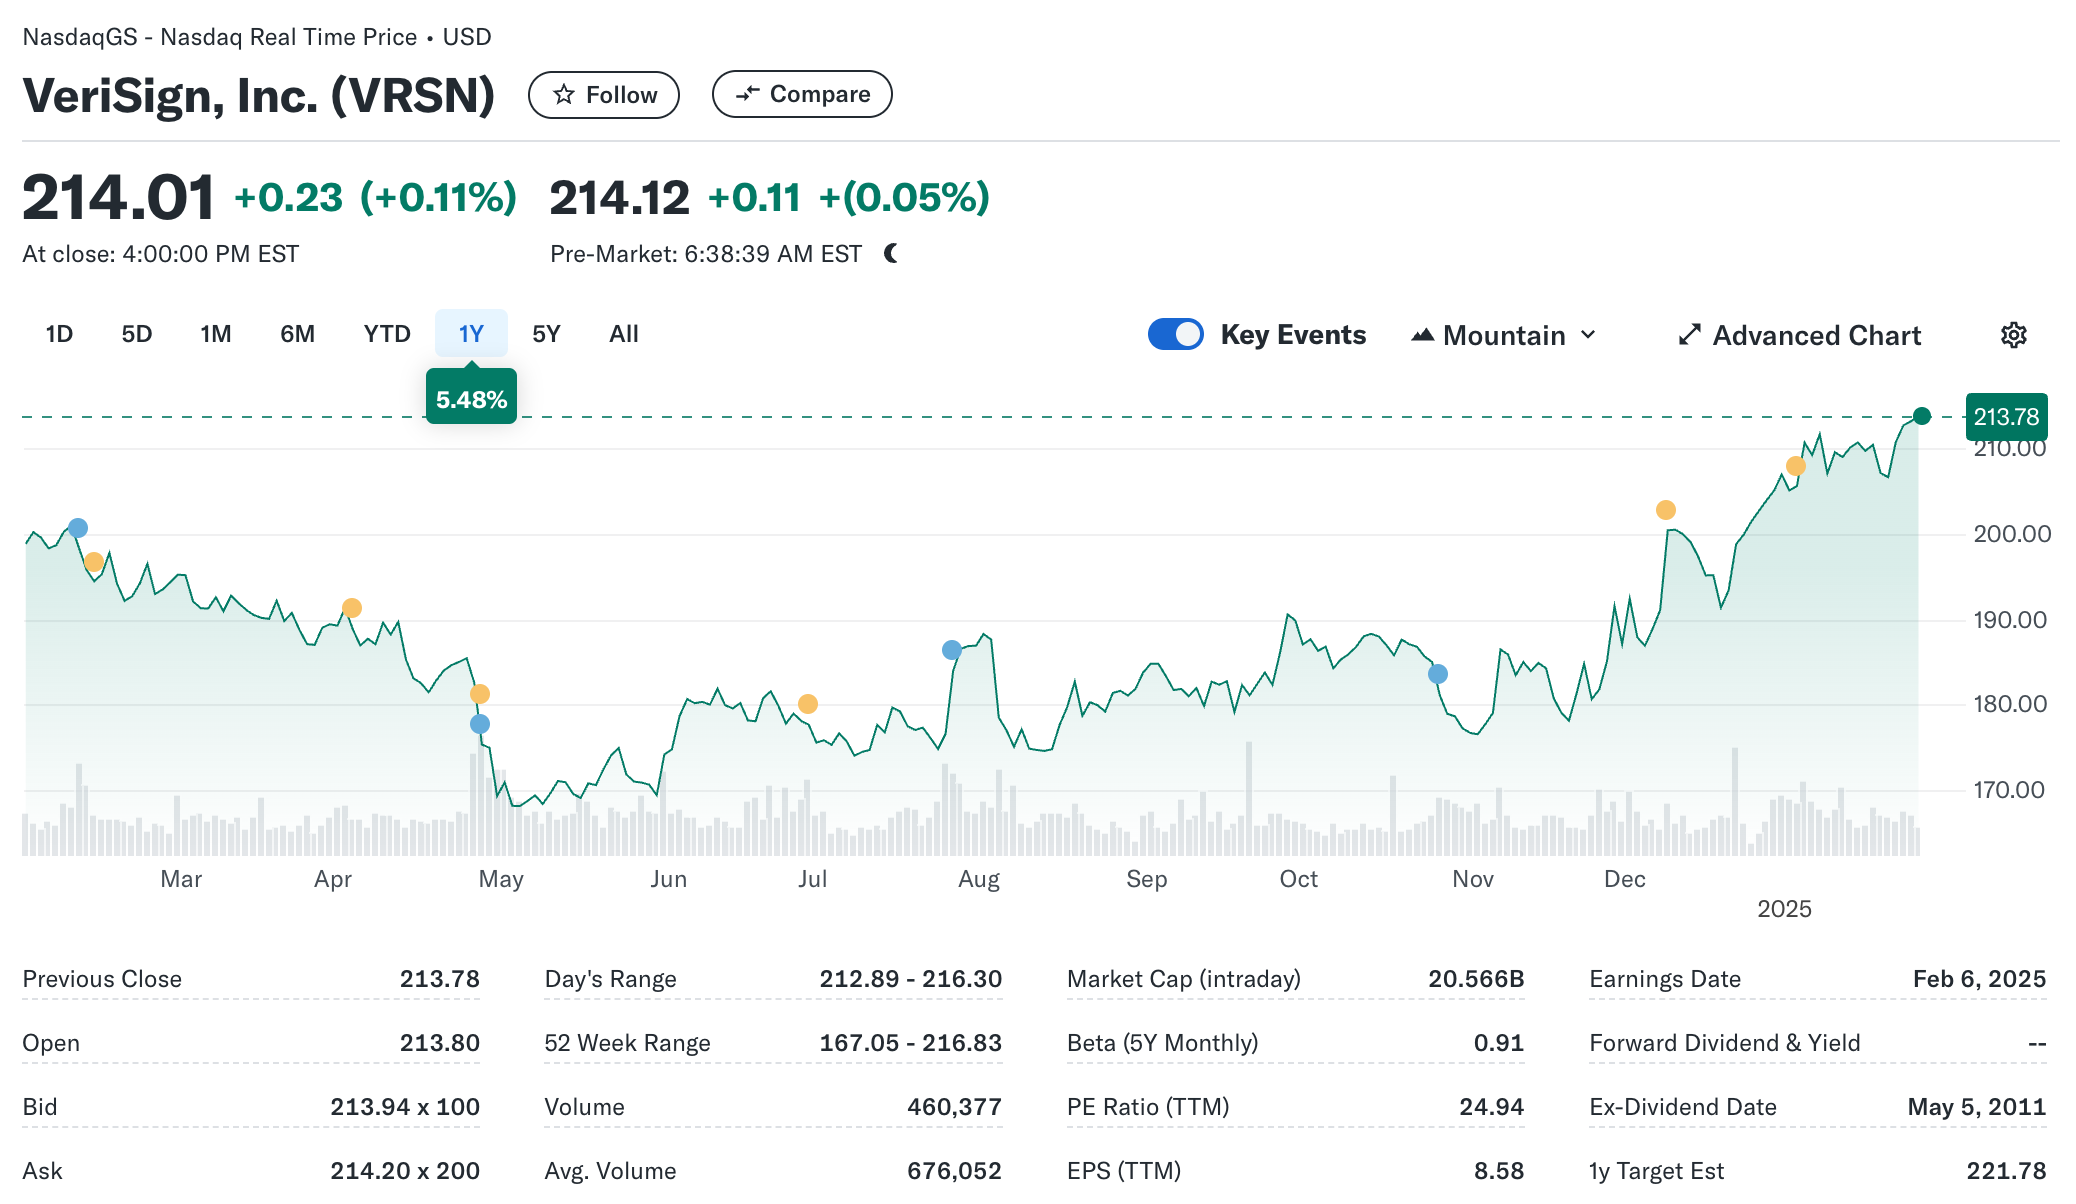Image resolution: width=2076 pixels, height=1204 pixels.
Task: Toggle the Key Events switch off
Action: [x=1175, y=334]
